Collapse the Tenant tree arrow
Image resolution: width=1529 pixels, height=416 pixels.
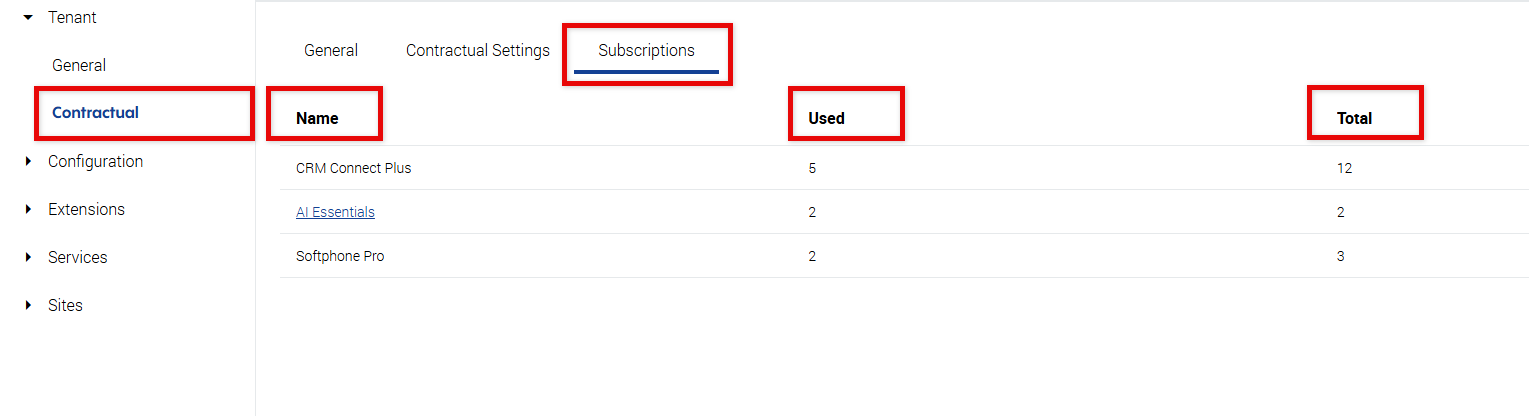click(28, 18)
